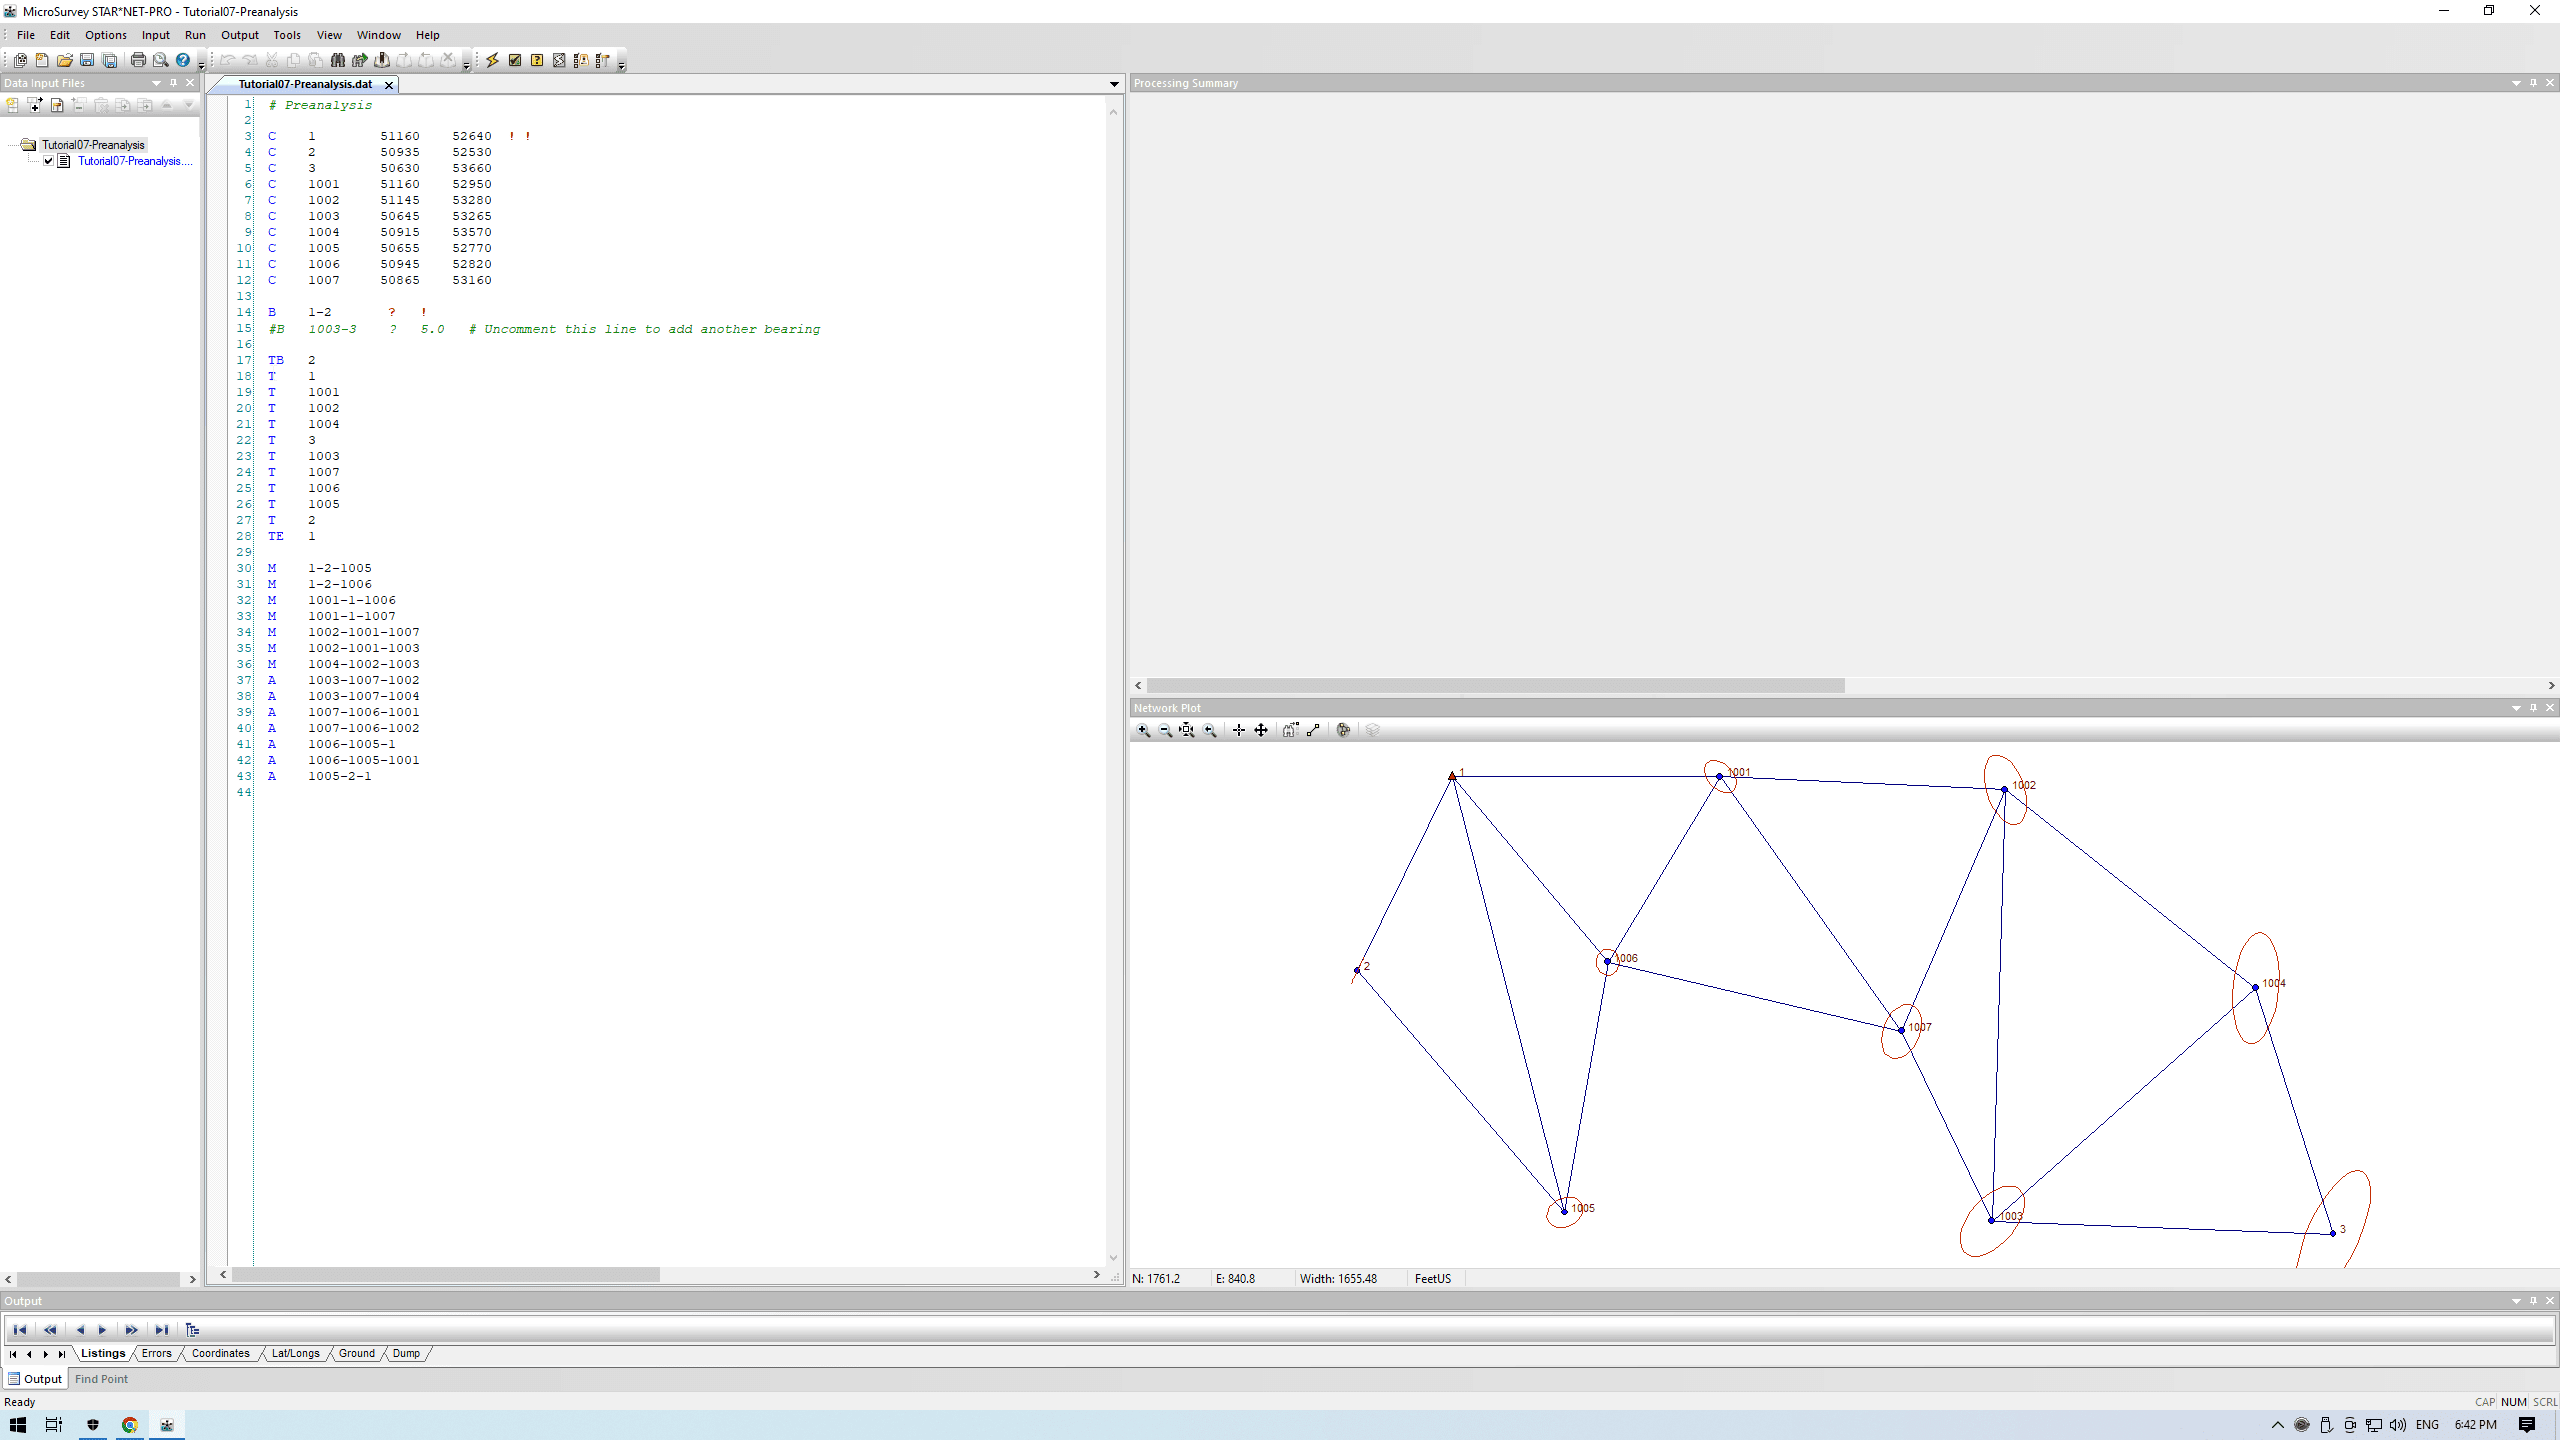Select the Tutorial07-Preanalysis project folder in tree

tap(93, 145)
